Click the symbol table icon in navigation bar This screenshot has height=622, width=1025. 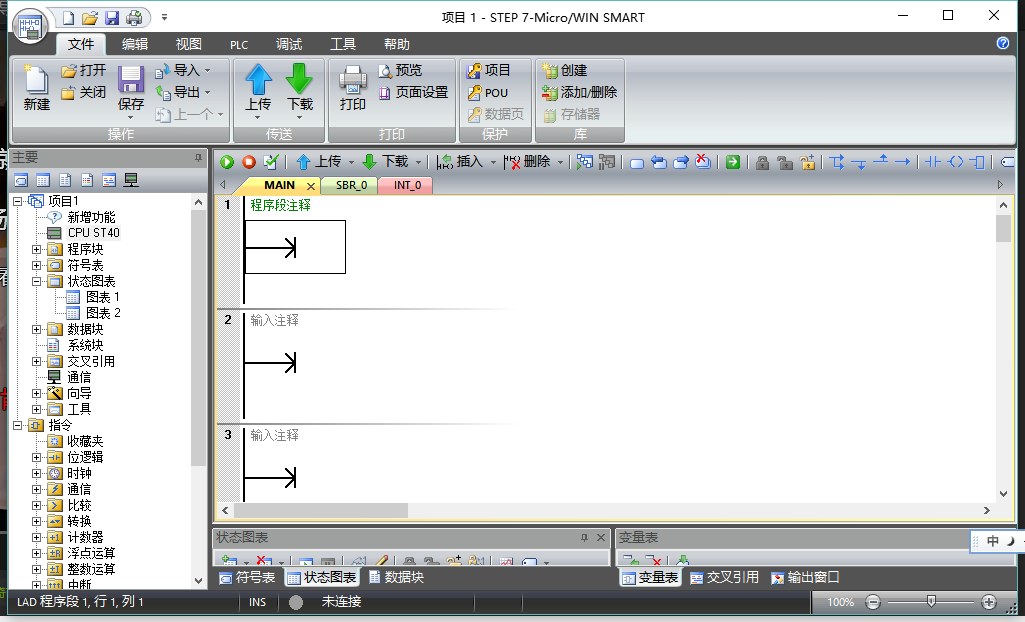(x=22, y=180)
